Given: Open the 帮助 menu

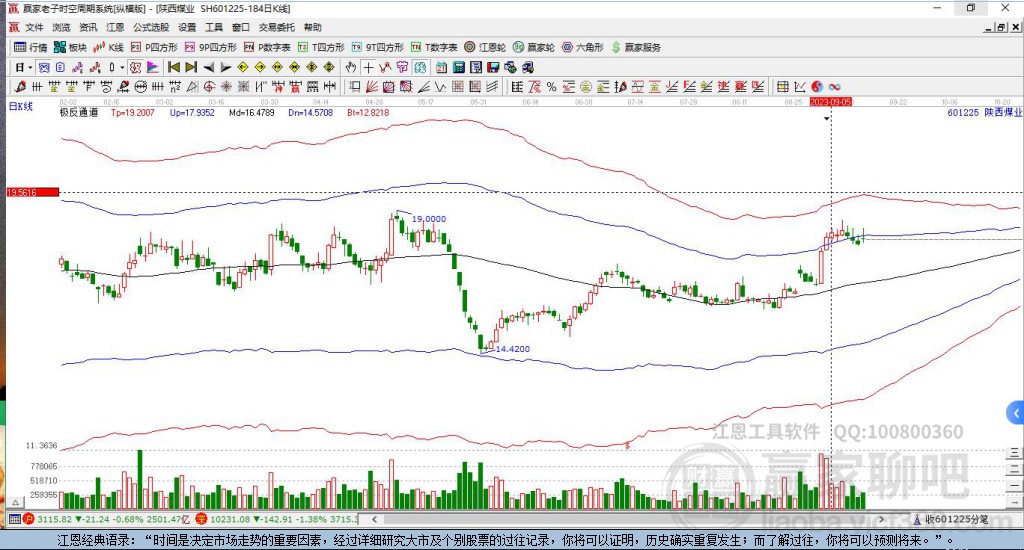Looking at the screenshot, I should [x=312, y=27].
